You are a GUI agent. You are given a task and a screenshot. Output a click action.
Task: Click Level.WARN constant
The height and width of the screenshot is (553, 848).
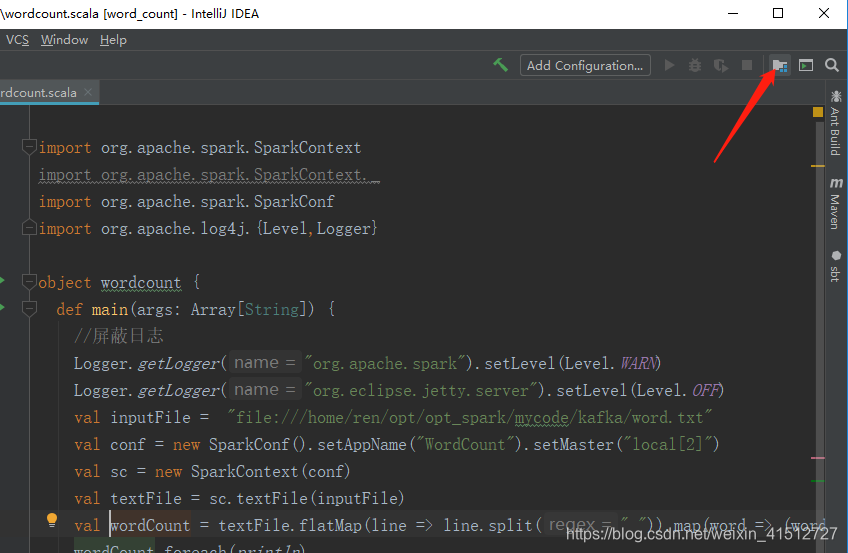(x=611, y=363)
